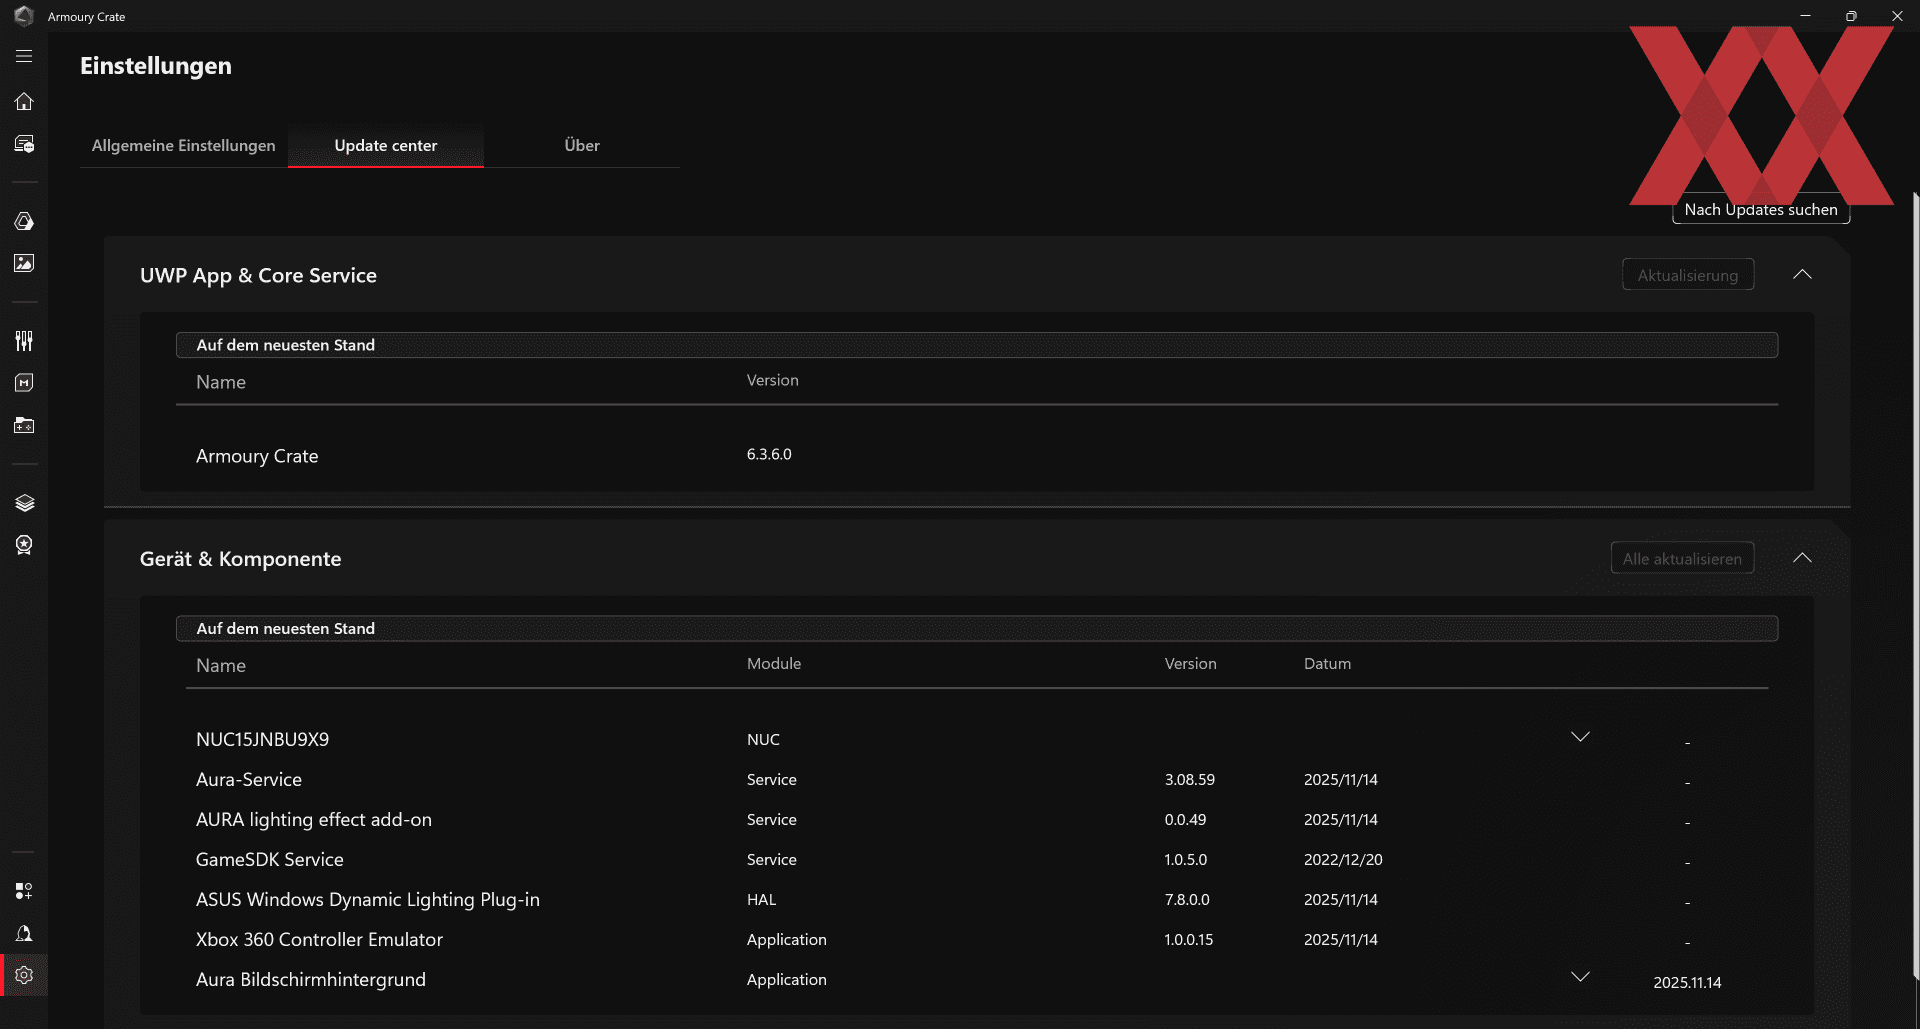Go to the Home dashboard icon
1920x1029 pixels.
click(x=24, y=101)
